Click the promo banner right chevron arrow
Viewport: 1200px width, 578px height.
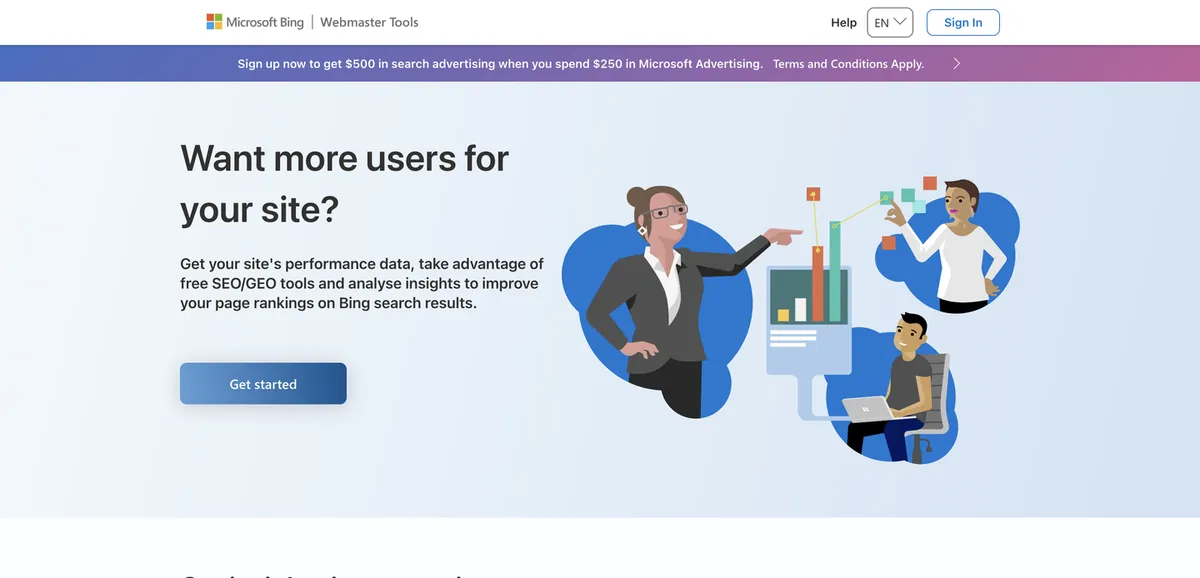[x=957, y=63]
